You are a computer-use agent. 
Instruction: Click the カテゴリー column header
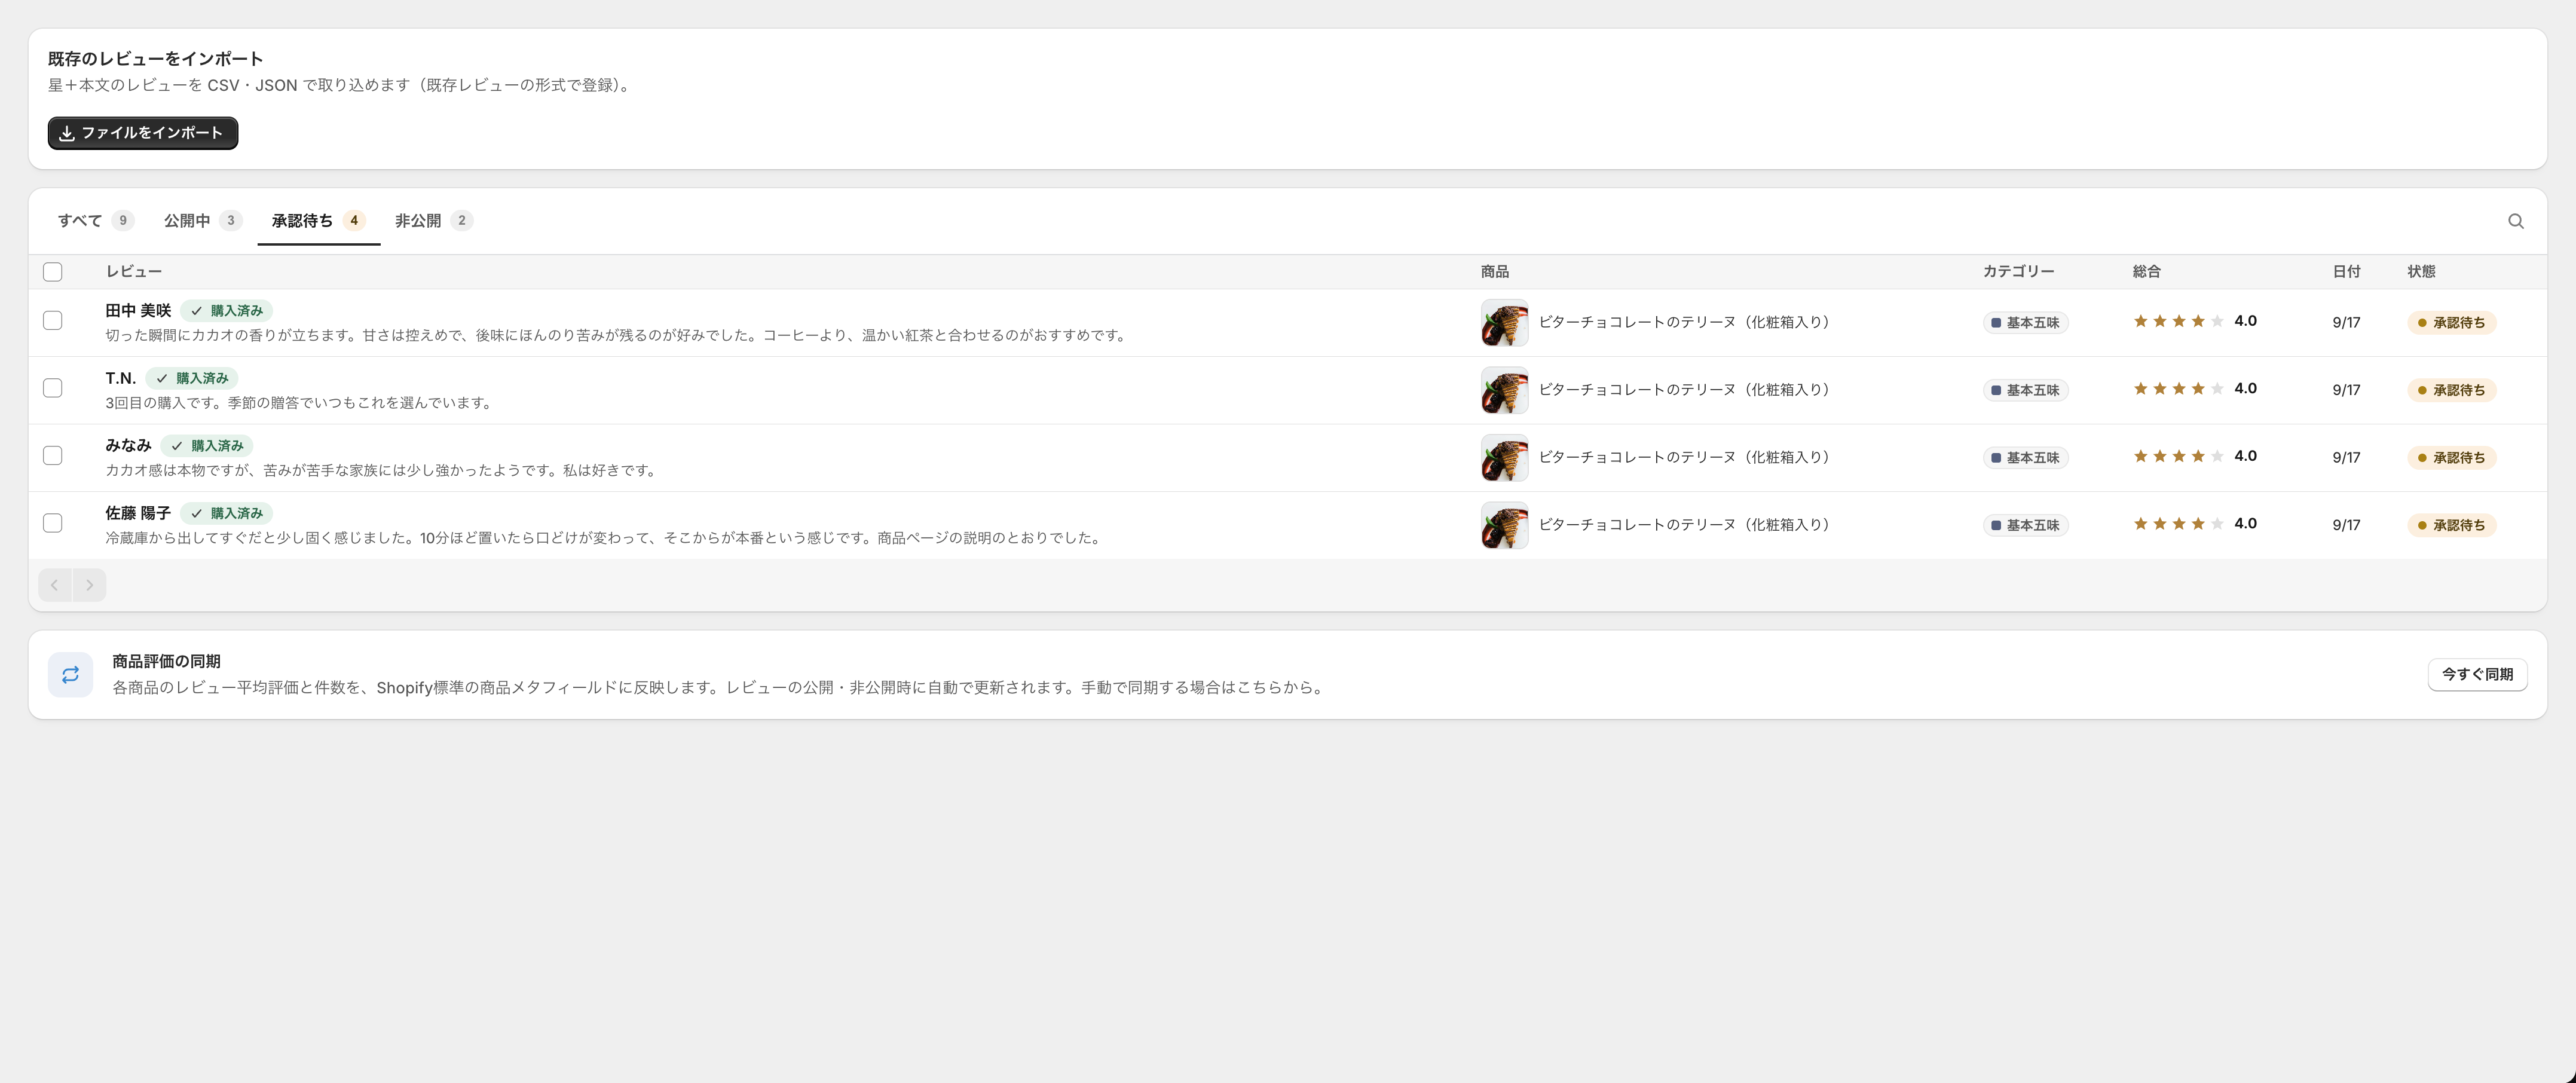2018,272
